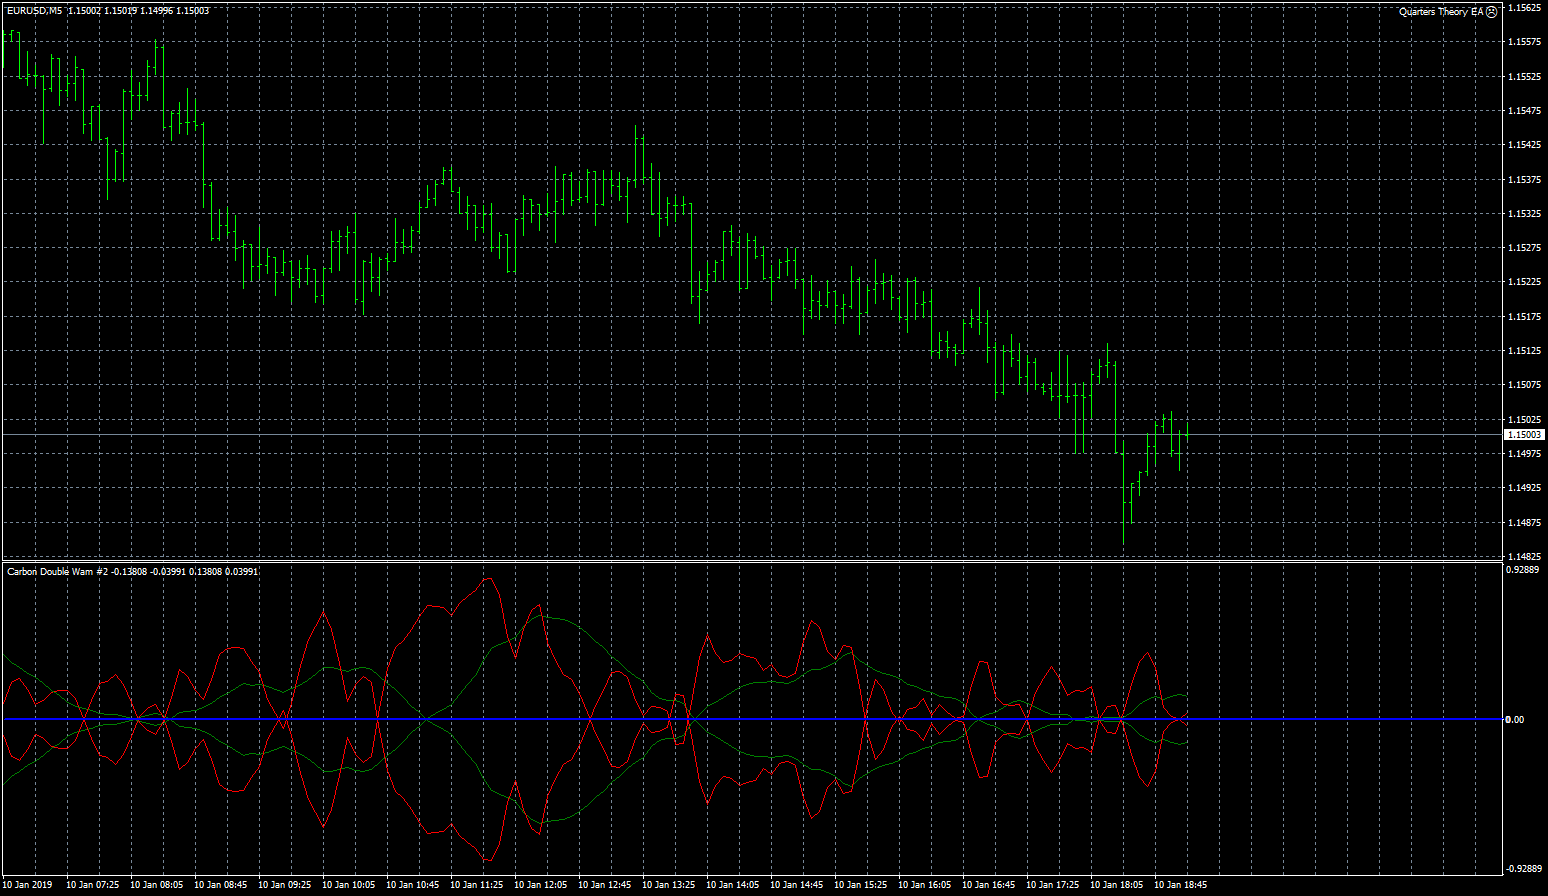Click the '10 Jan 16:45' time axis label
Screen dimensions: 1548x896
pos(989,884)
